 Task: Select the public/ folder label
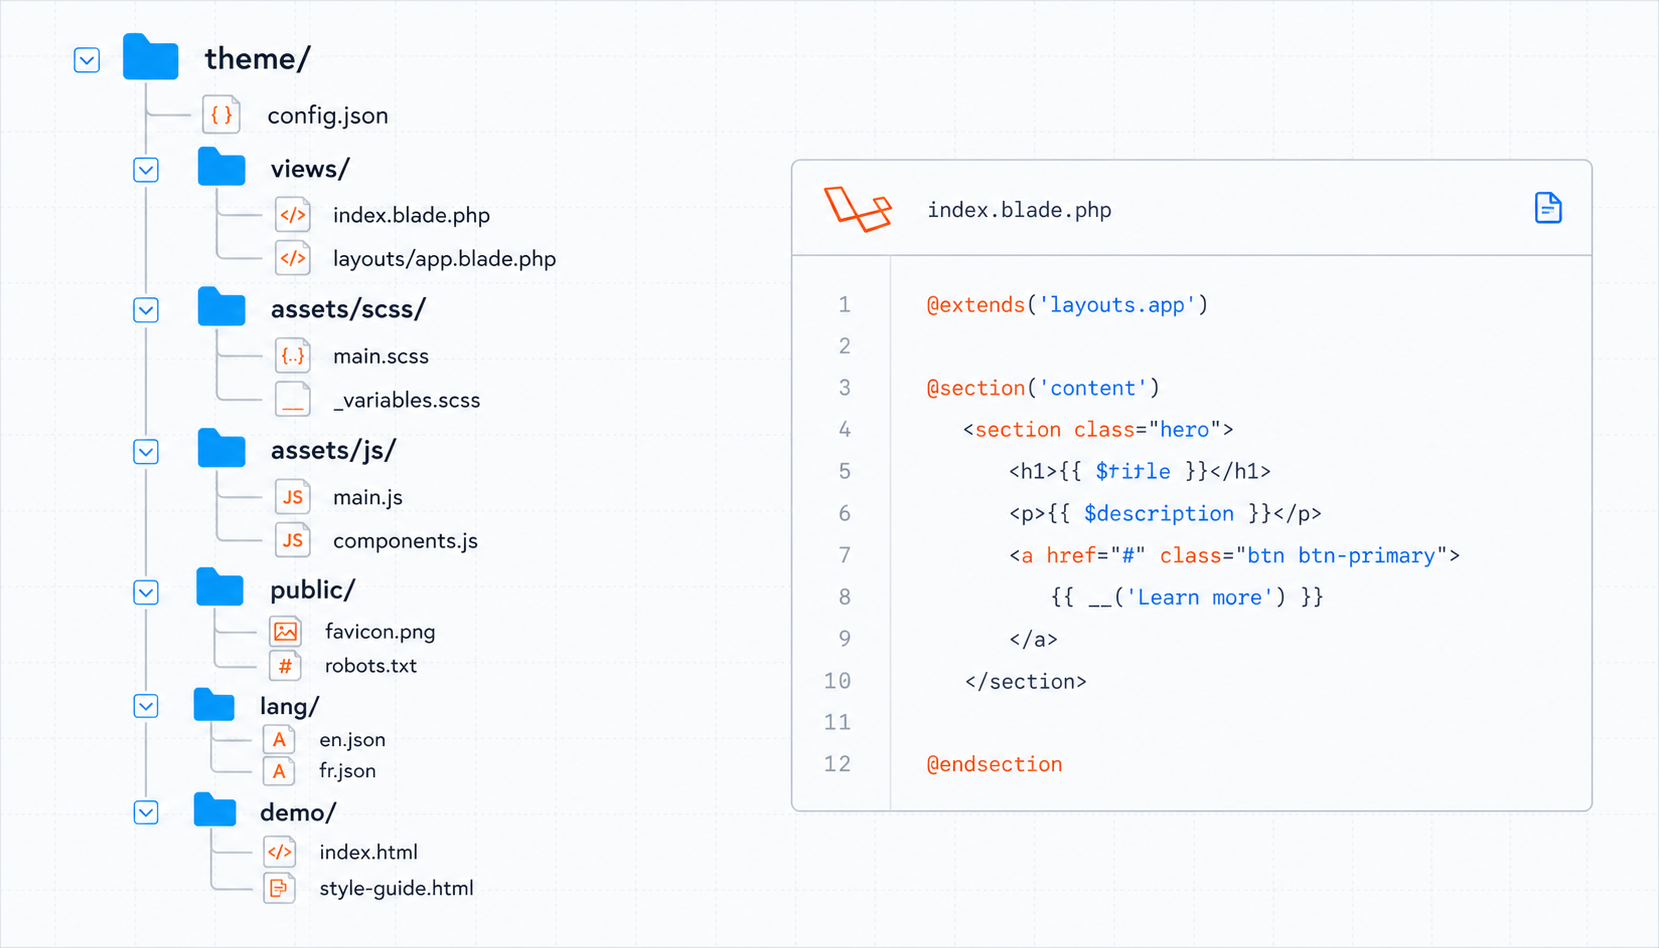coord(312,590)
